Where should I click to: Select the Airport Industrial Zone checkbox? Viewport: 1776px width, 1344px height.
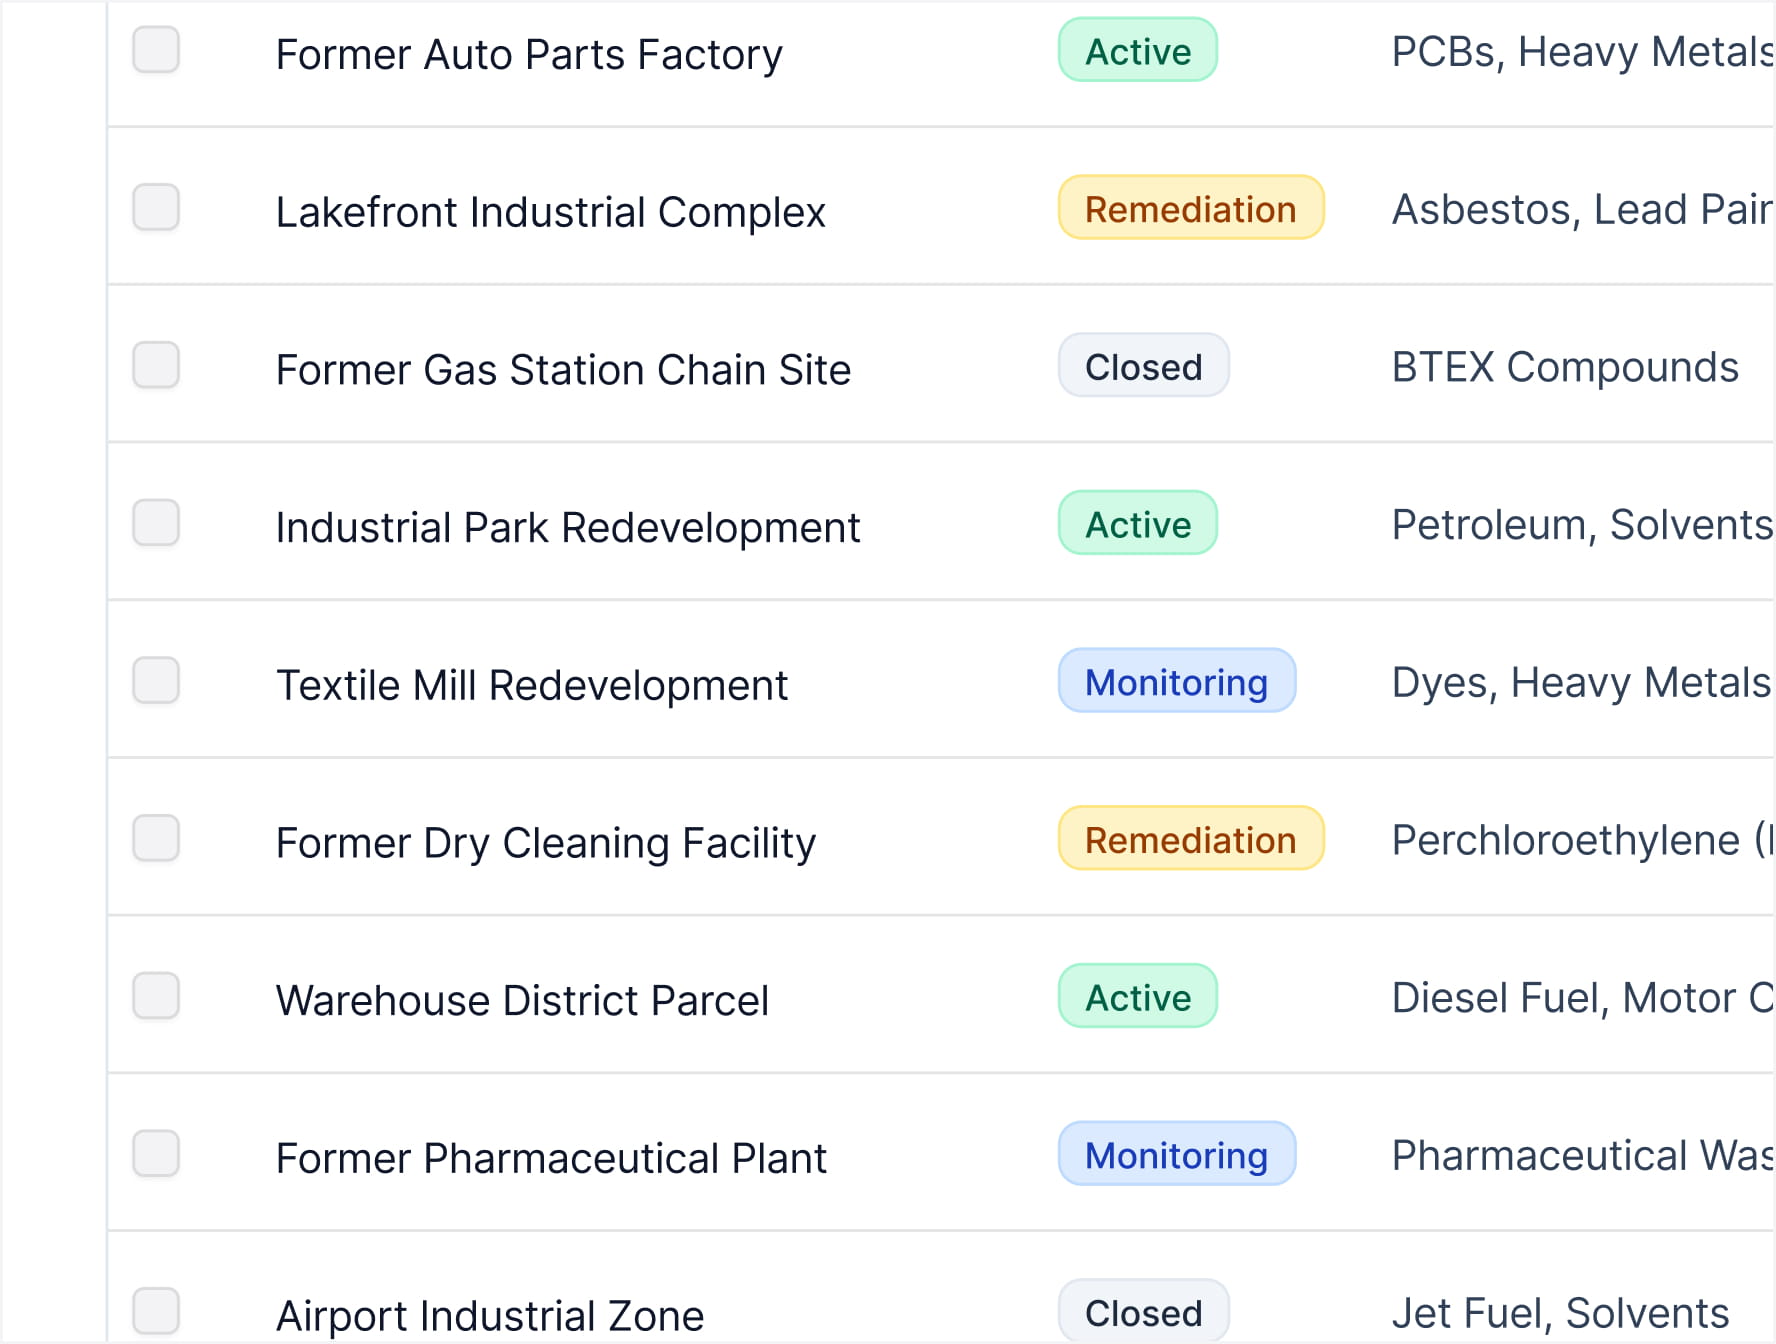click(x=156, y=1311)
